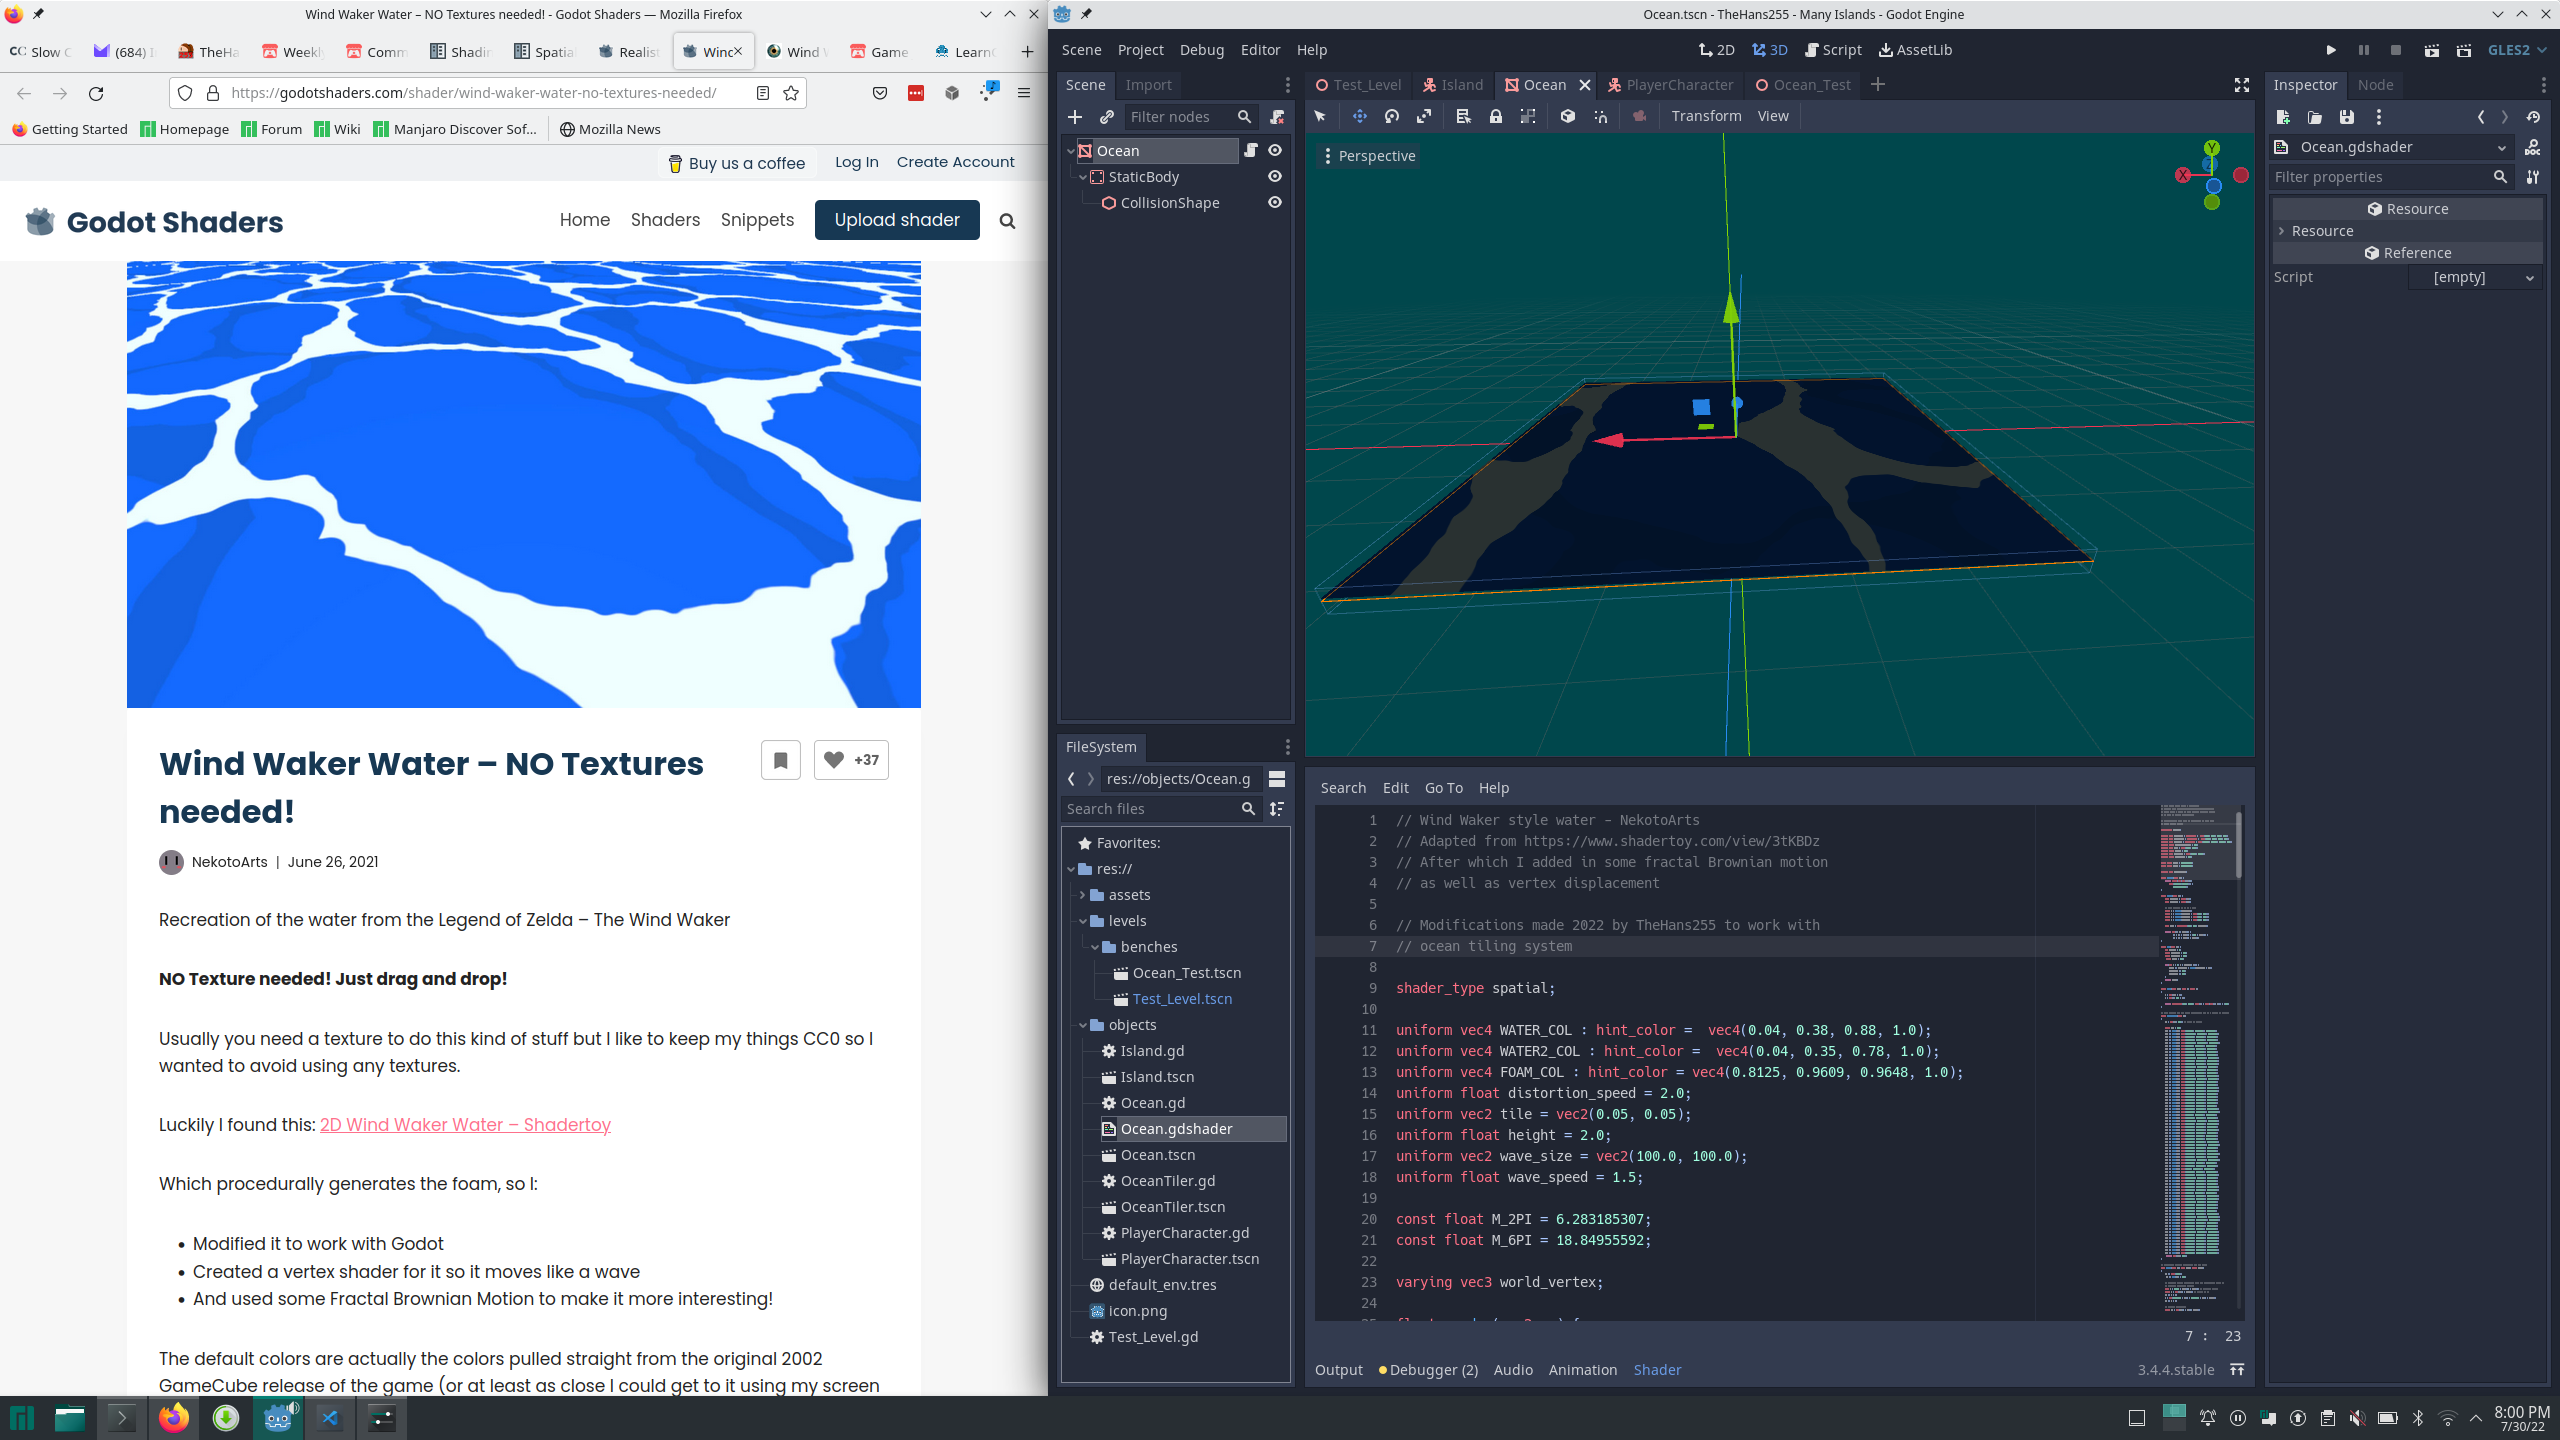Click the Firefox URL address bar

coord(488,93)
